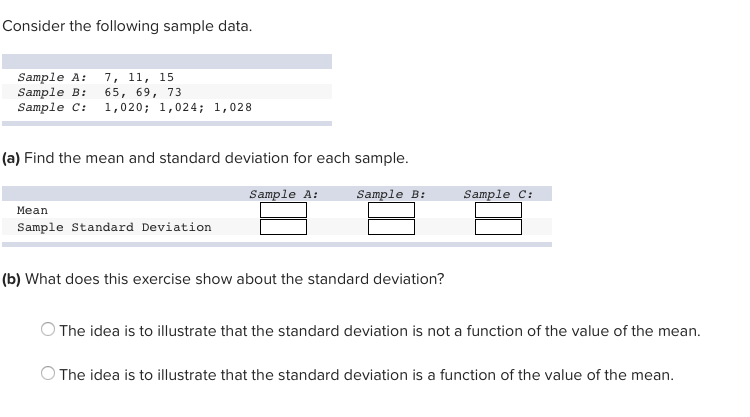Viewport: 750px width, 417px height.
Task: Click the 'is a function of the value' answer text
Action: pos(366,375)
